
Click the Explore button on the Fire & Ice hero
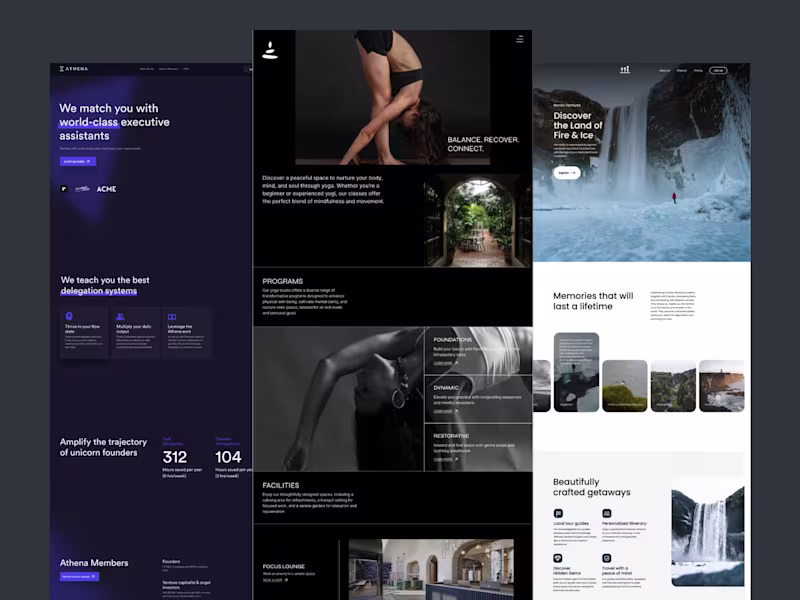click(x=566, y=172)
